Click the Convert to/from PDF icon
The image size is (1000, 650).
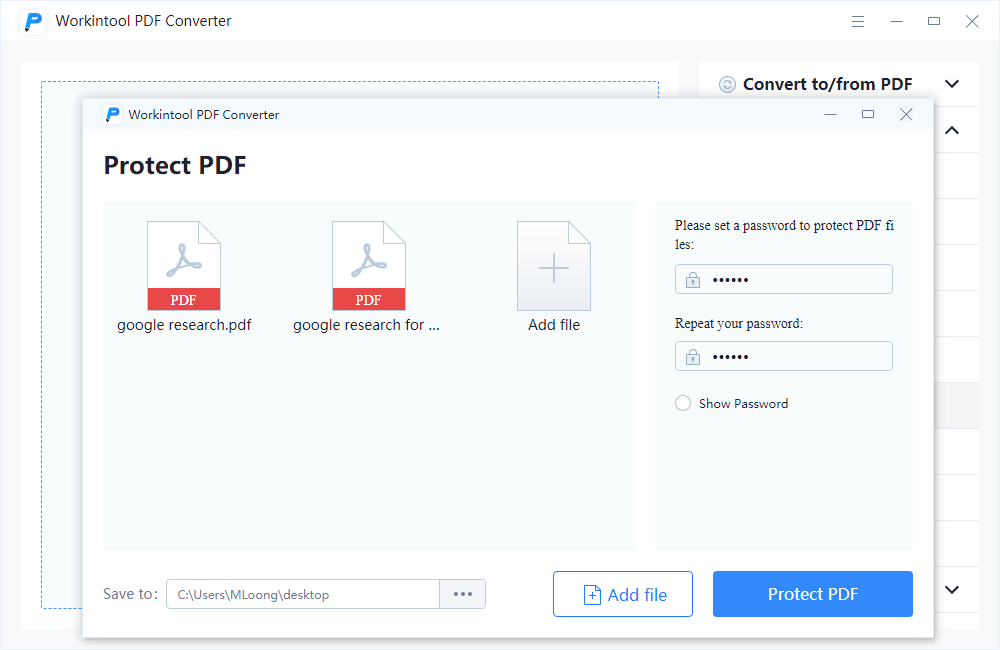pyautogui.click(x=727, y=84)
